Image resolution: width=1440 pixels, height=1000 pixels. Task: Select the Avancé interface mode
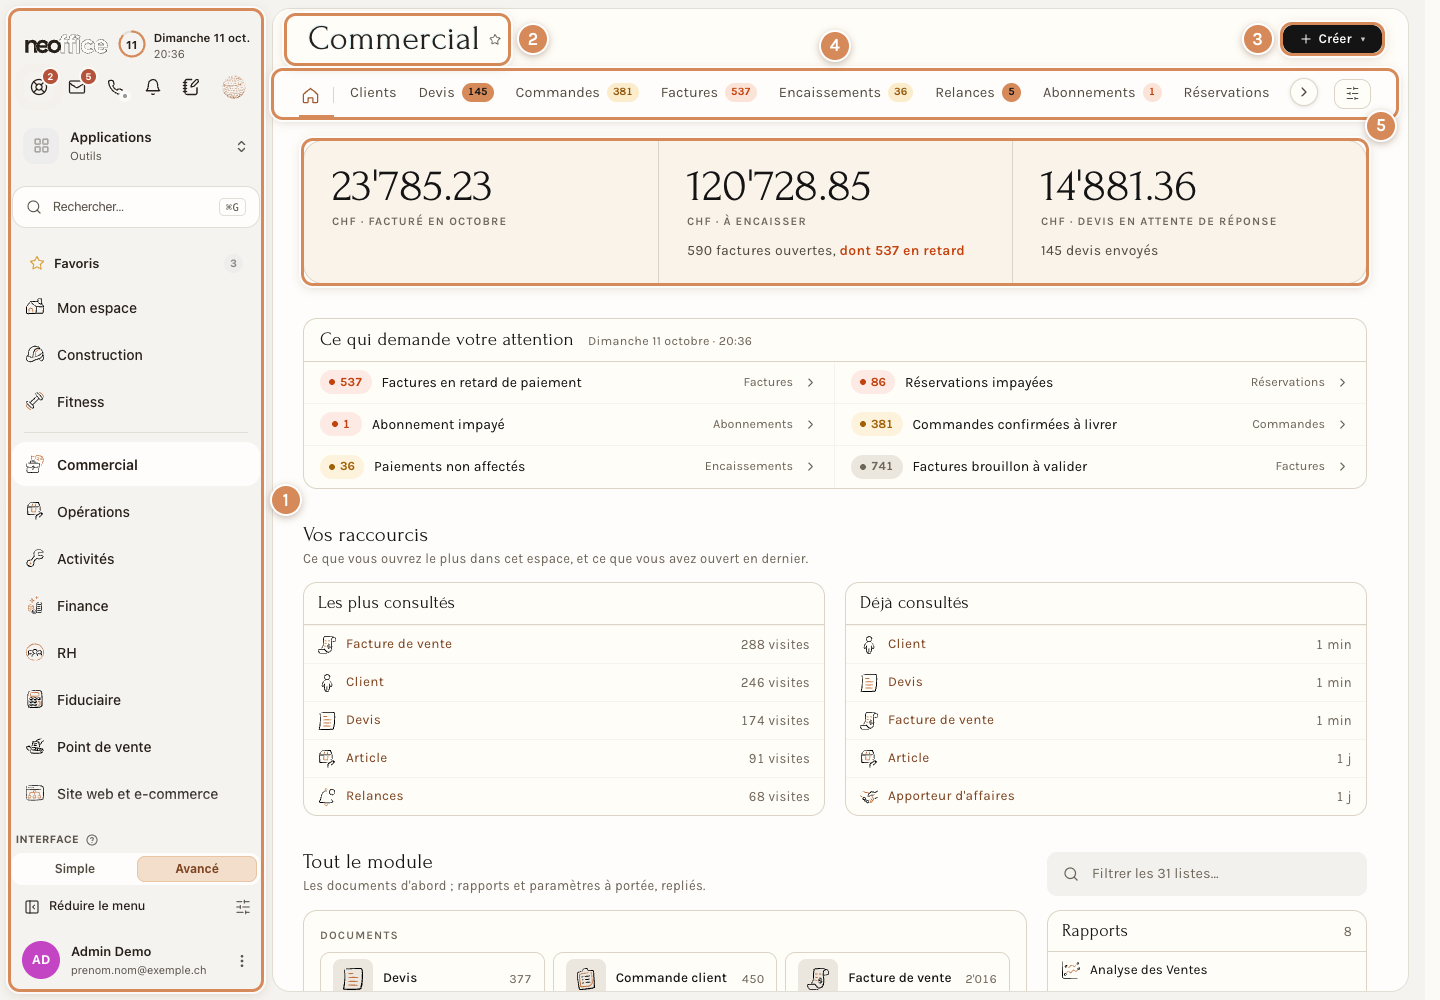pos(197,869)
